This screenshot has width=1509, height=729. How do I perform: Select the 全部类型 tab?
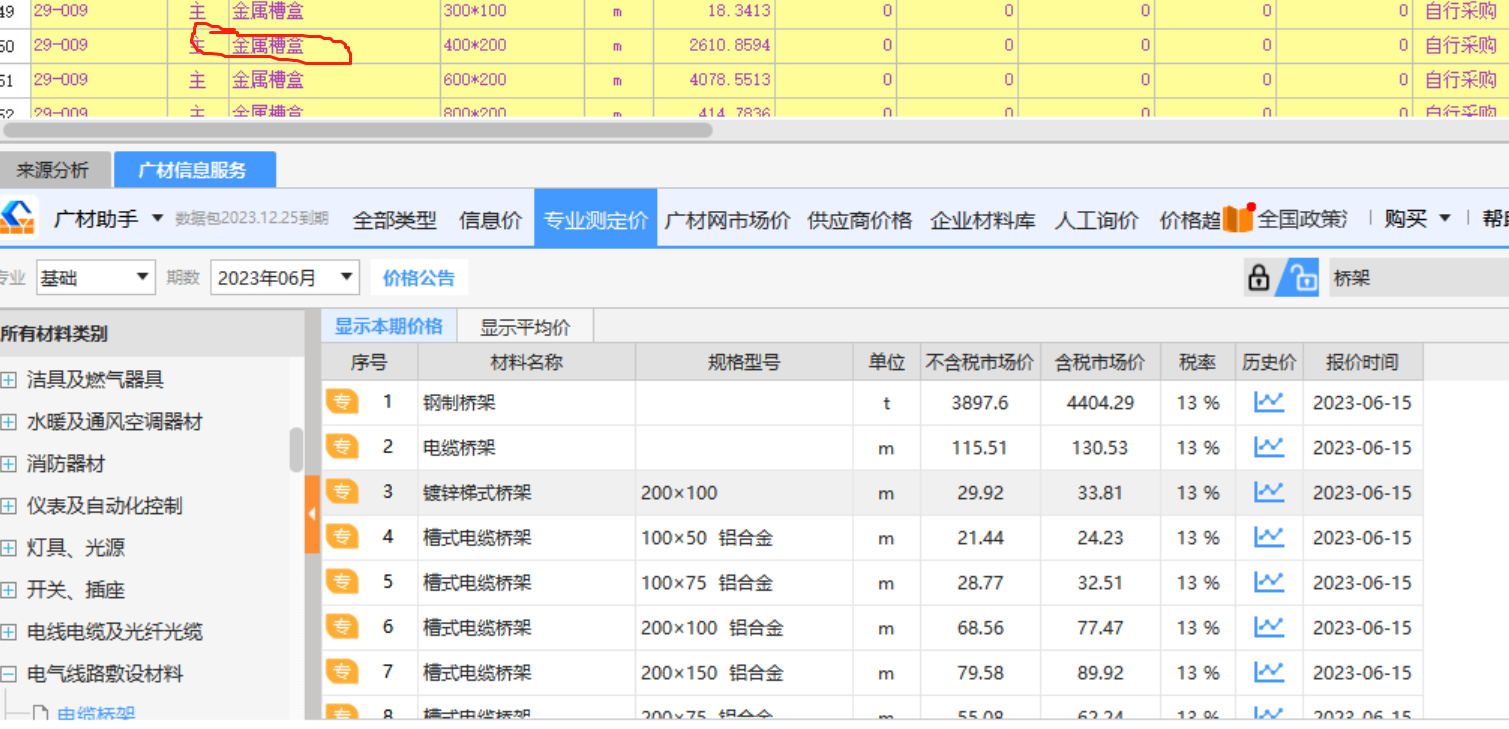(394, 219)
